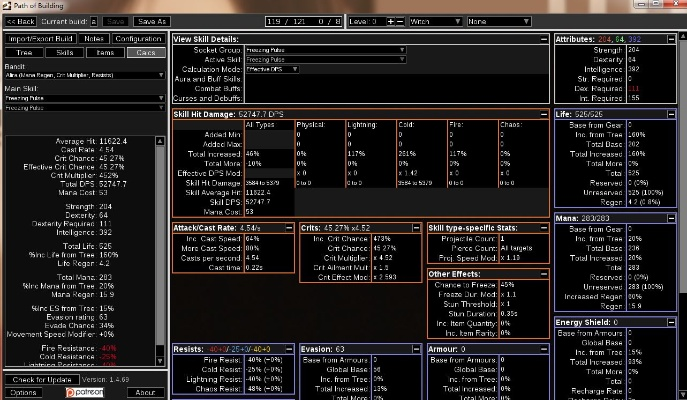Expand the Main Skill dropdown
The image size is (687, 400).
tap(83, 99)
